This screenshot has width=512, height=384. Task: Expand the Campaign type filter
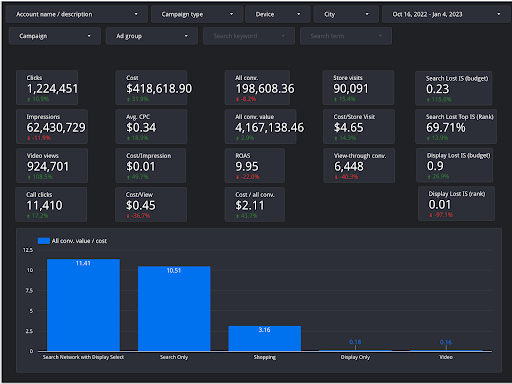pyautogui.click(x=197, y=14)
